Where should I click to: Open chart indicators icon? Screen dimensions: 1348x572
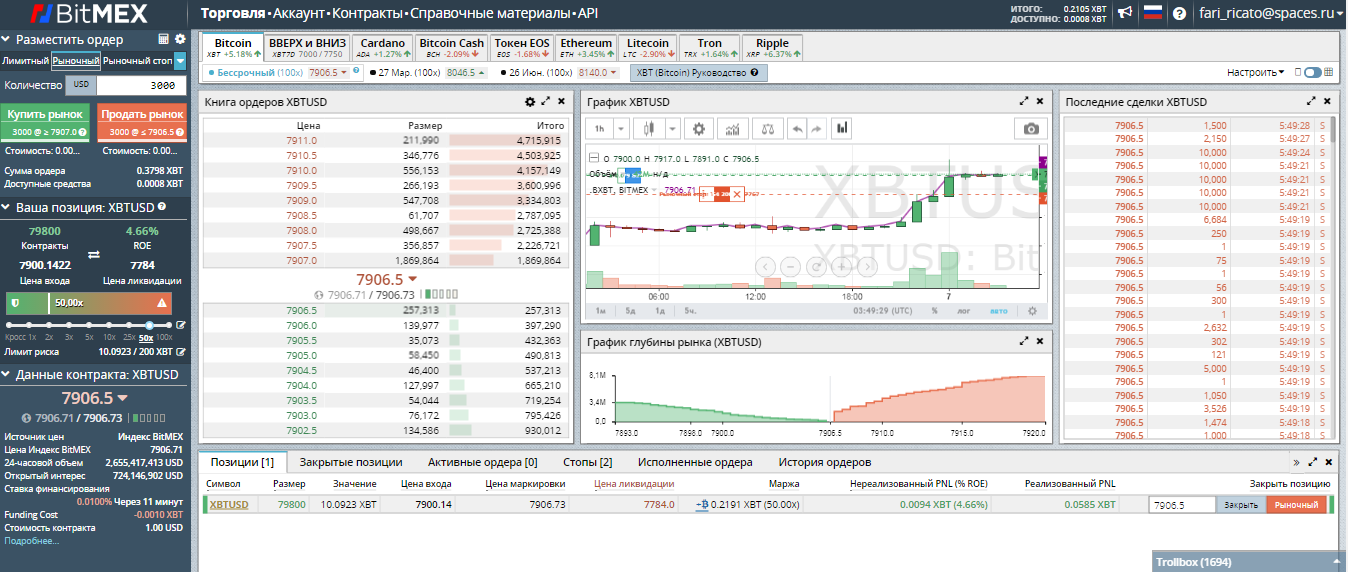point(733,128)
